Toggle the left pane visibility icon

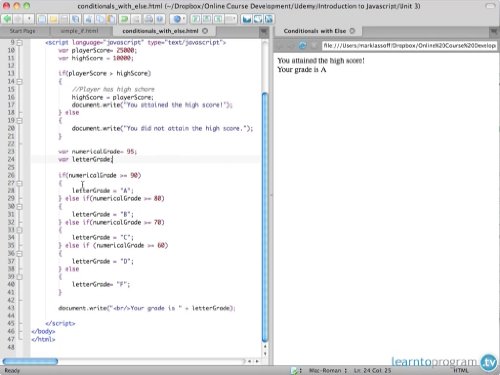click(247, 19)
